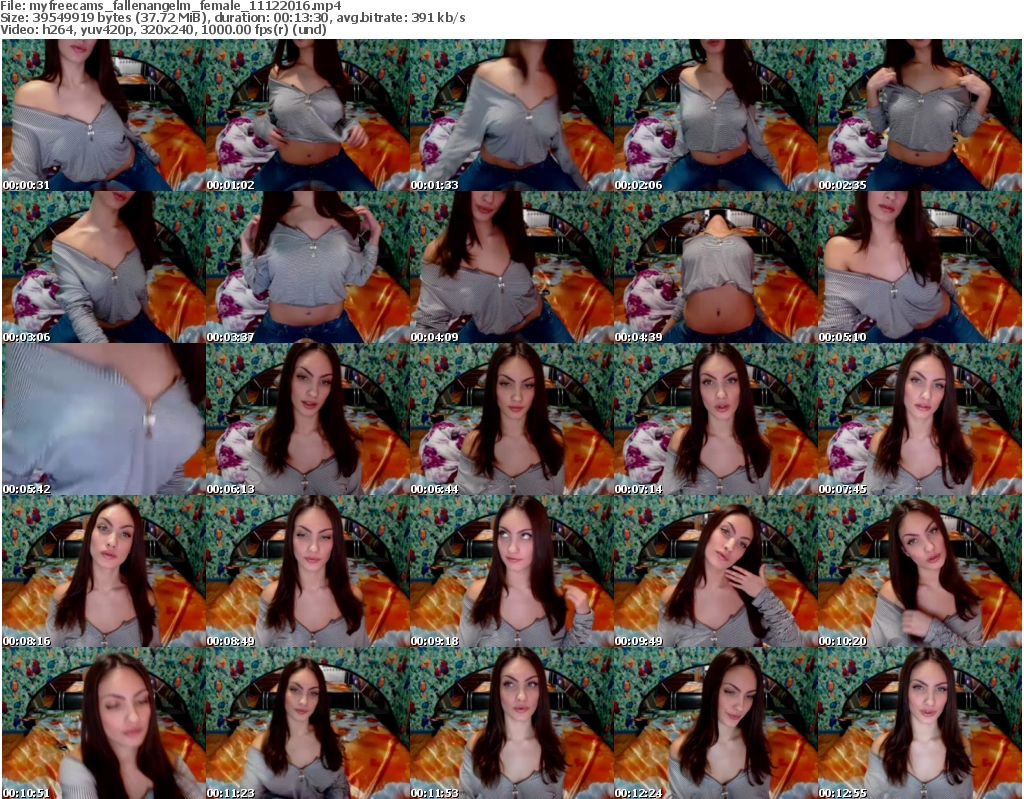
Task: Select the thumbnail frame stamped 00:05:42
Action: tap(104, 419)
